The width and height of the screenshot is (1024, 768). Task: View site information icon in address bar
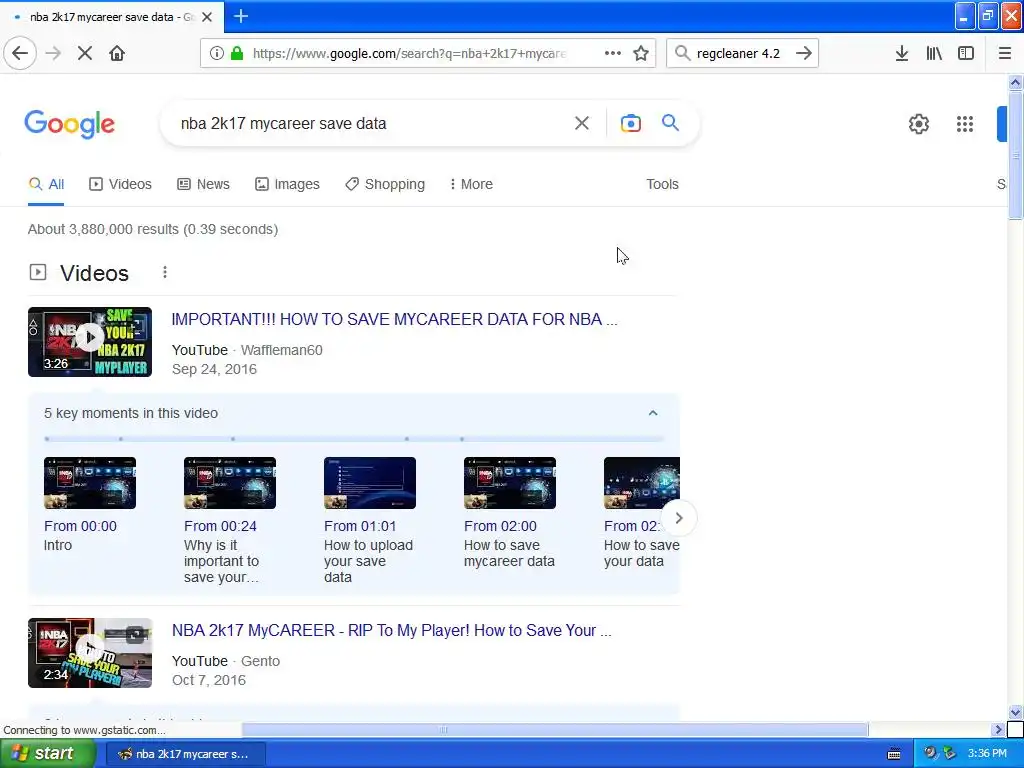[216, 53]
